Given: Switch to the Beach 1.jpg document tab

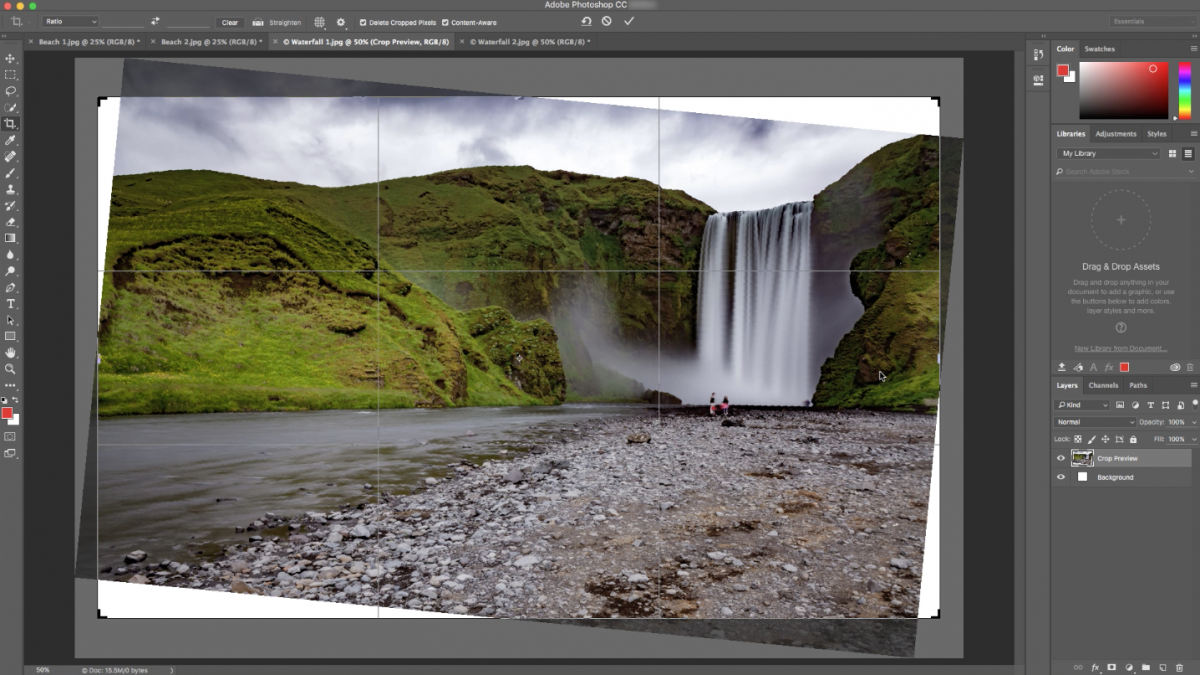Looking at the screenshot, I should [88, 42].
